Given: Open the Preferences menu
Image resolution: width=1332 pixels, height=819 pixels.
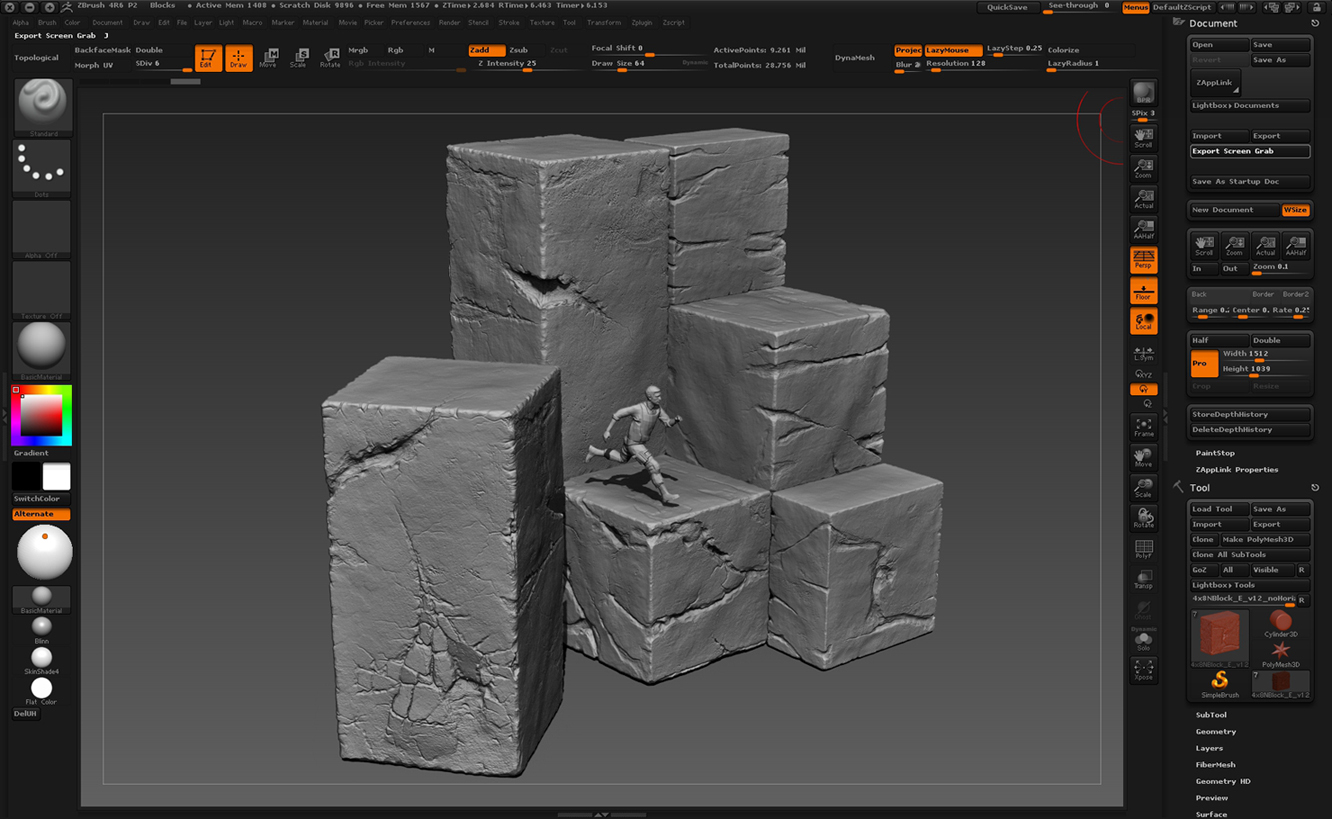Looking at the screenshot, I should [410, 22].
